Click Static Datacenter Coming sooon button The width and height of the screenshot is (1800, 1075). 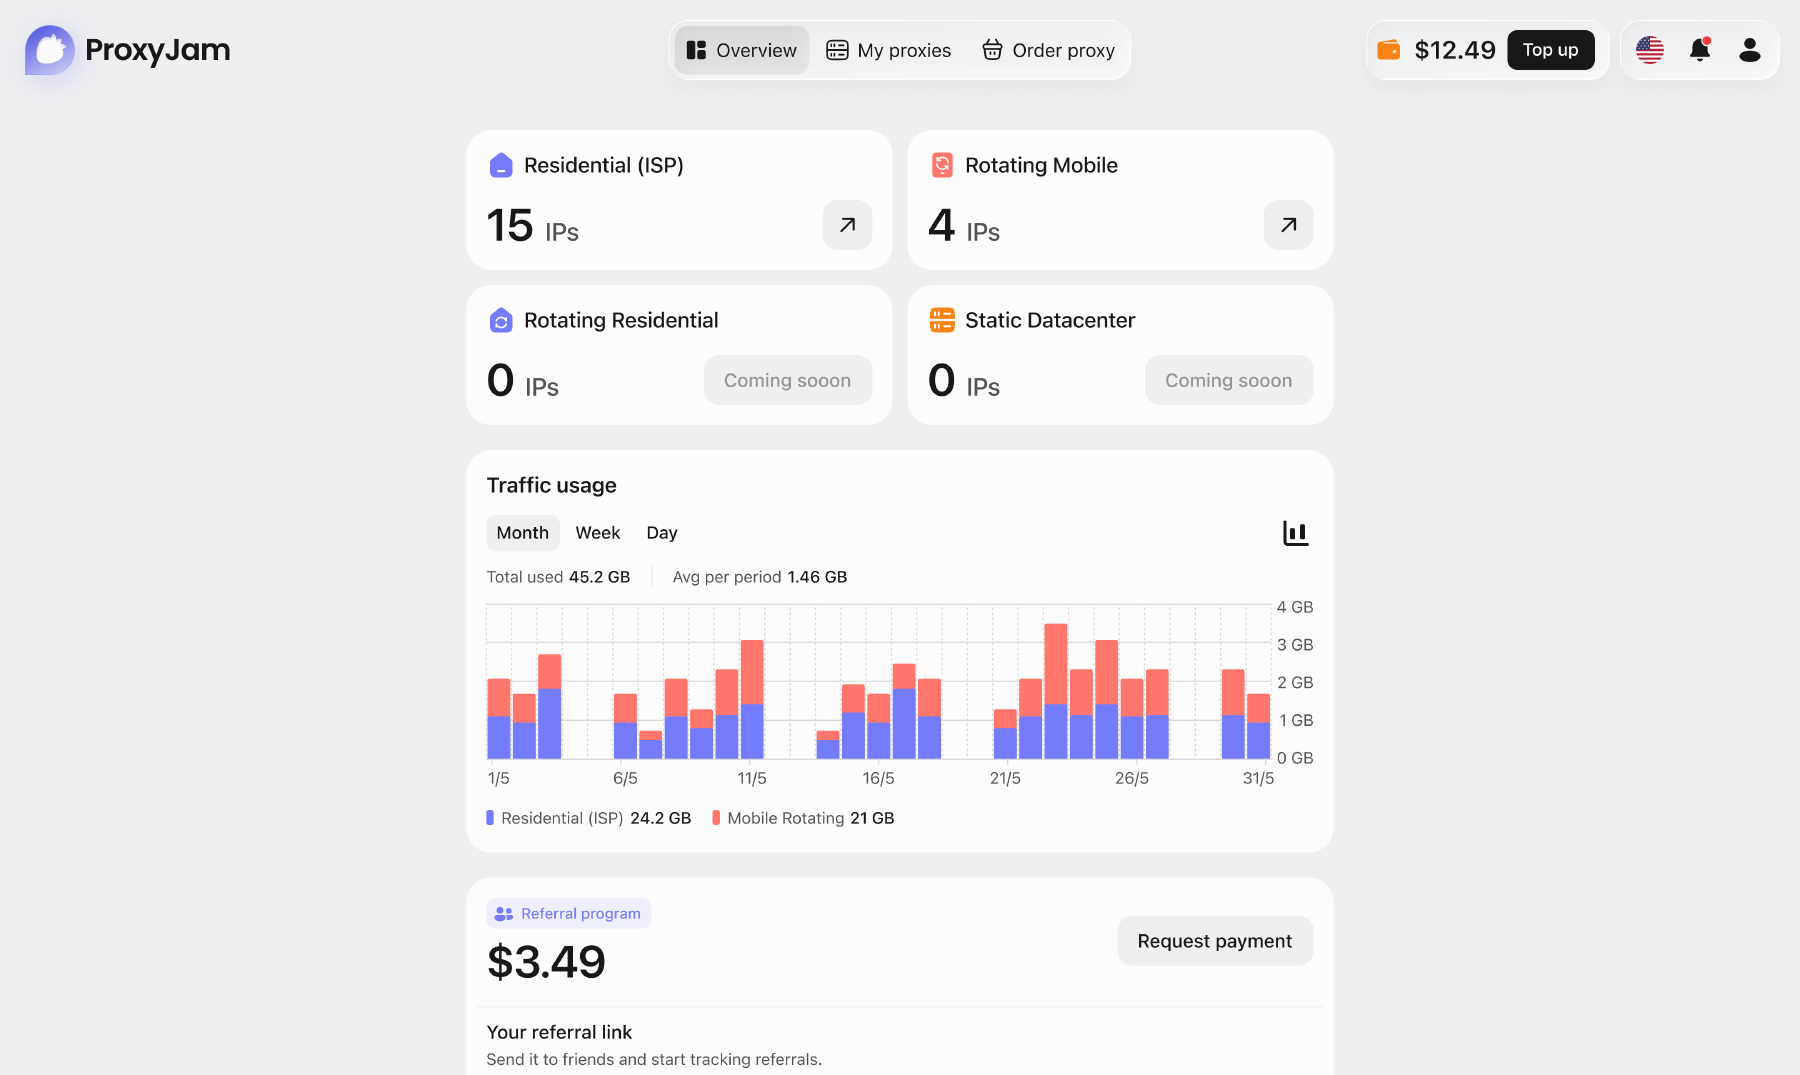coord(1228,380)
